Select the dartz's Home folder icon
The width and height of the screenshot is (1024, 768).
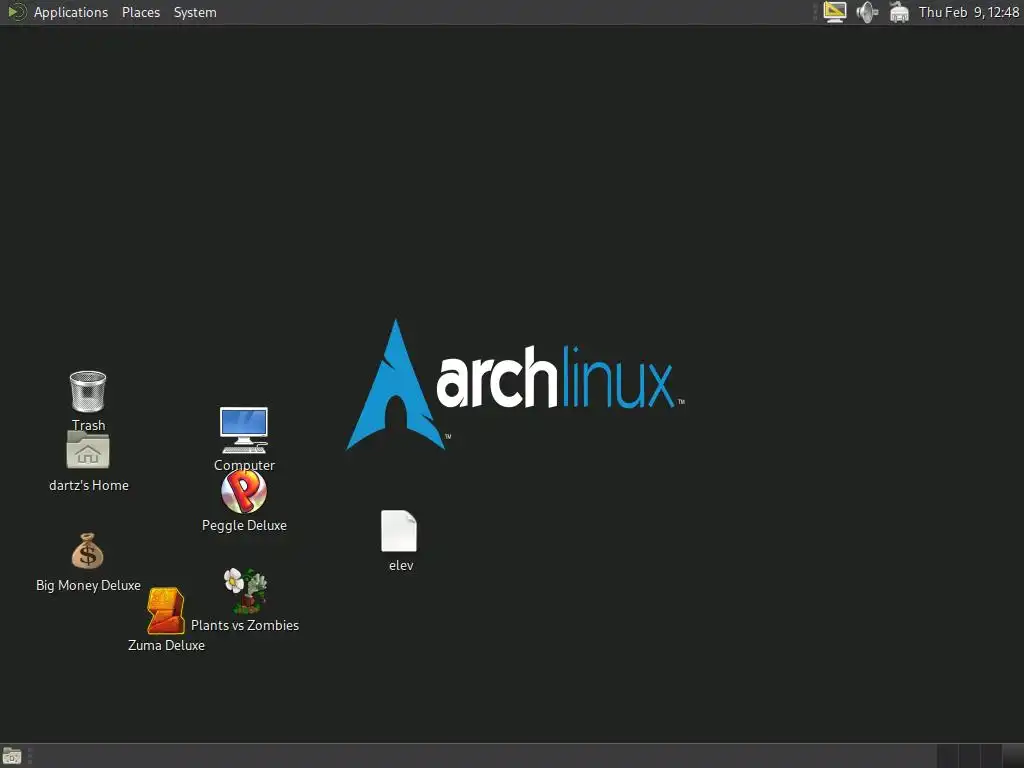(x=88, y=450)
